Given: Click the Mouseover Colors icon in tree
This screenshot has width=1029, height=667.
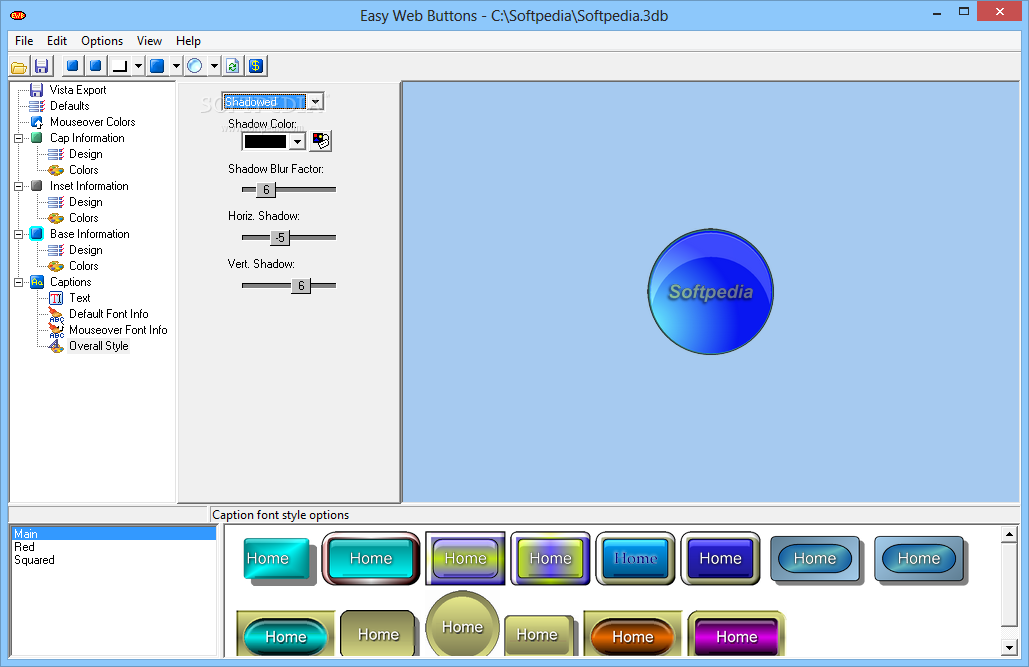Looking at the screenshot, I should pos(37,122).
